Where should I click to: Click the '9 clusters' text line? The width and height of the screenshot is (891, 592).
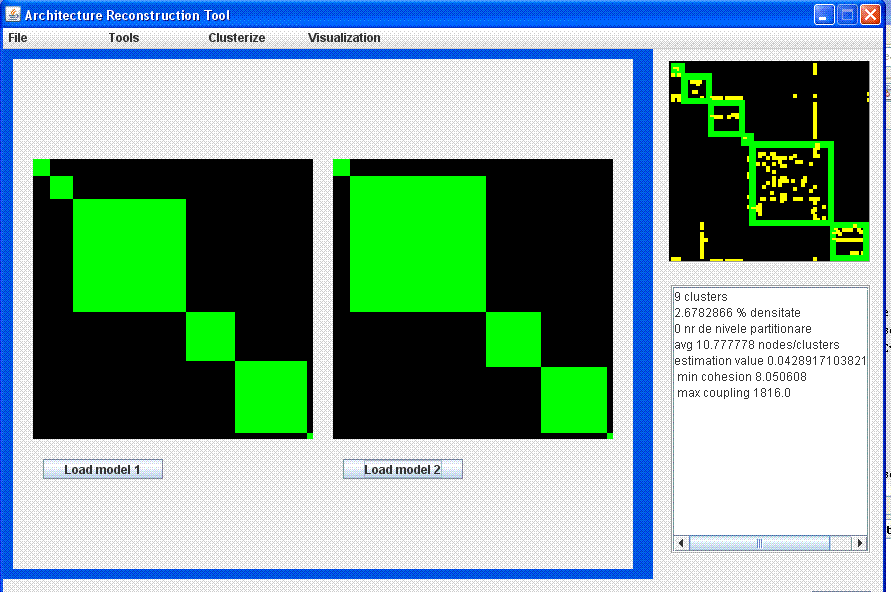pyautogui.click(x=701, y=297)
